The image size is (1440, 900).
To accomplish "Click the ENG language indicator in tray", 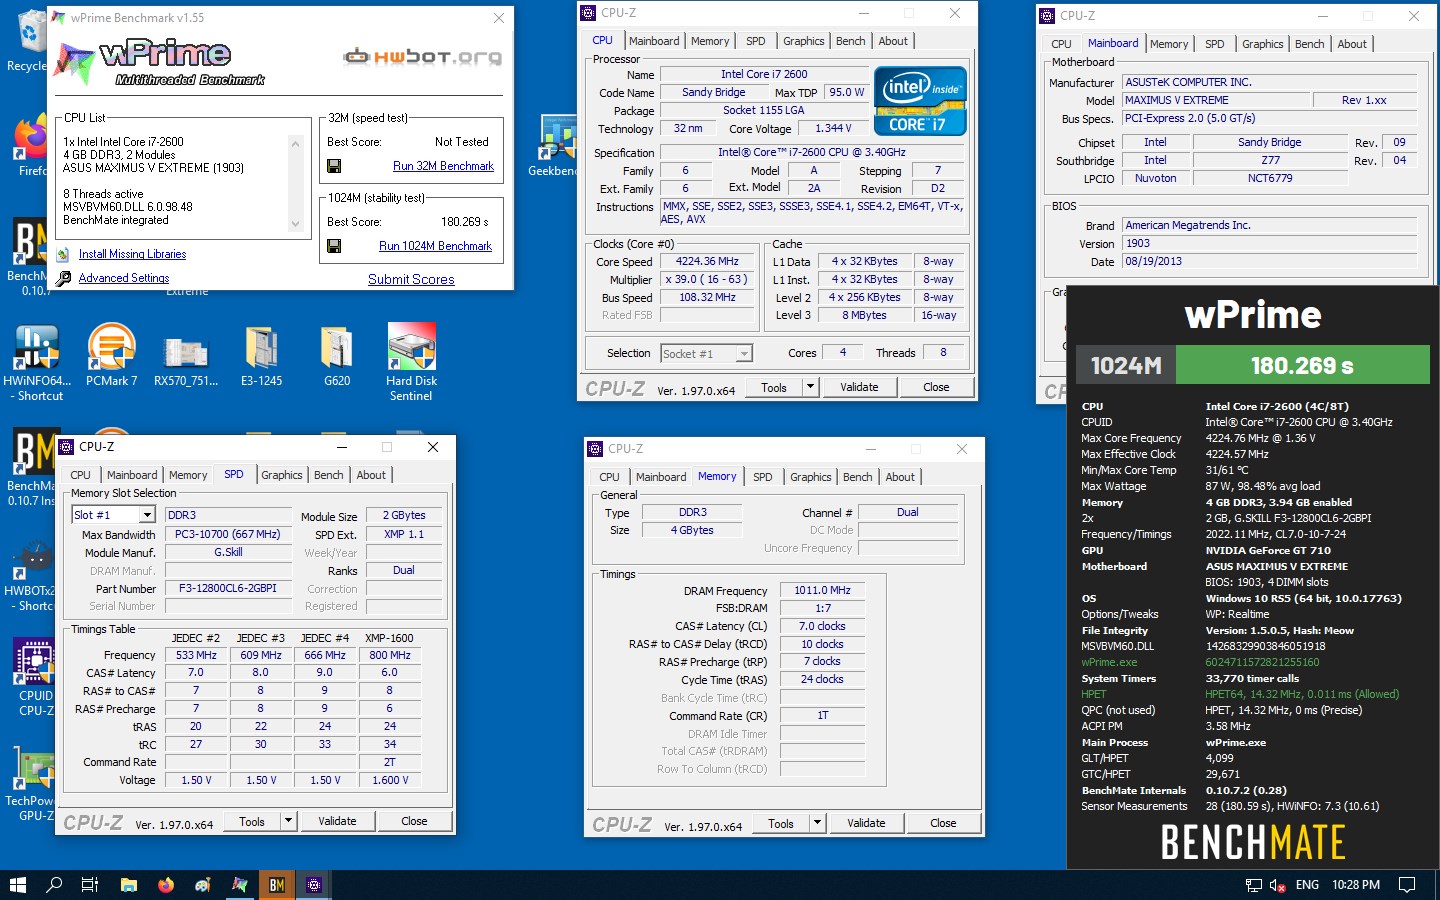I will point(1307,885).
